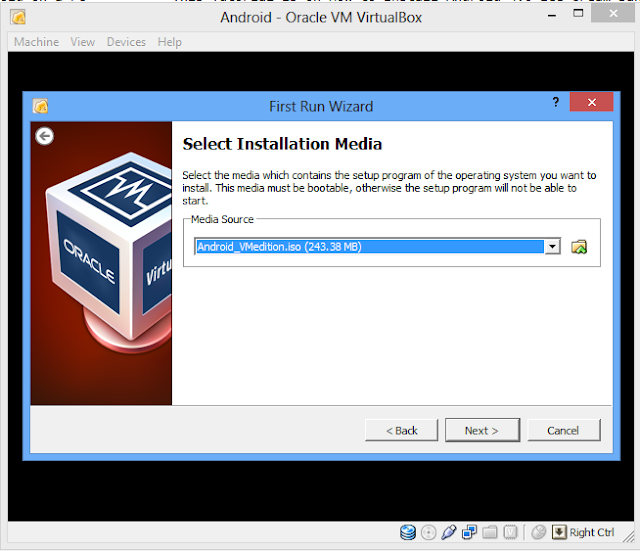Click the shared folders status icon
The height and width of the screenshot is (551, 640).
[x=489, y=532]
